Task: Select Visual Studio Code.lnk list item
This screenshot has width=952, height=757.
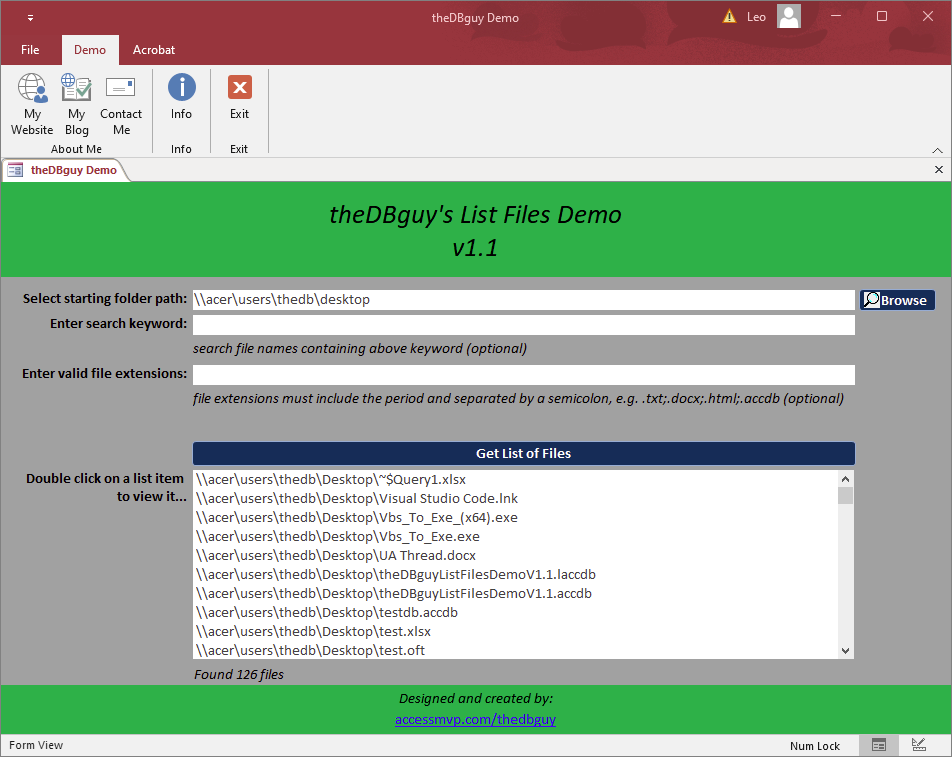Action: (x=515, y=498)
